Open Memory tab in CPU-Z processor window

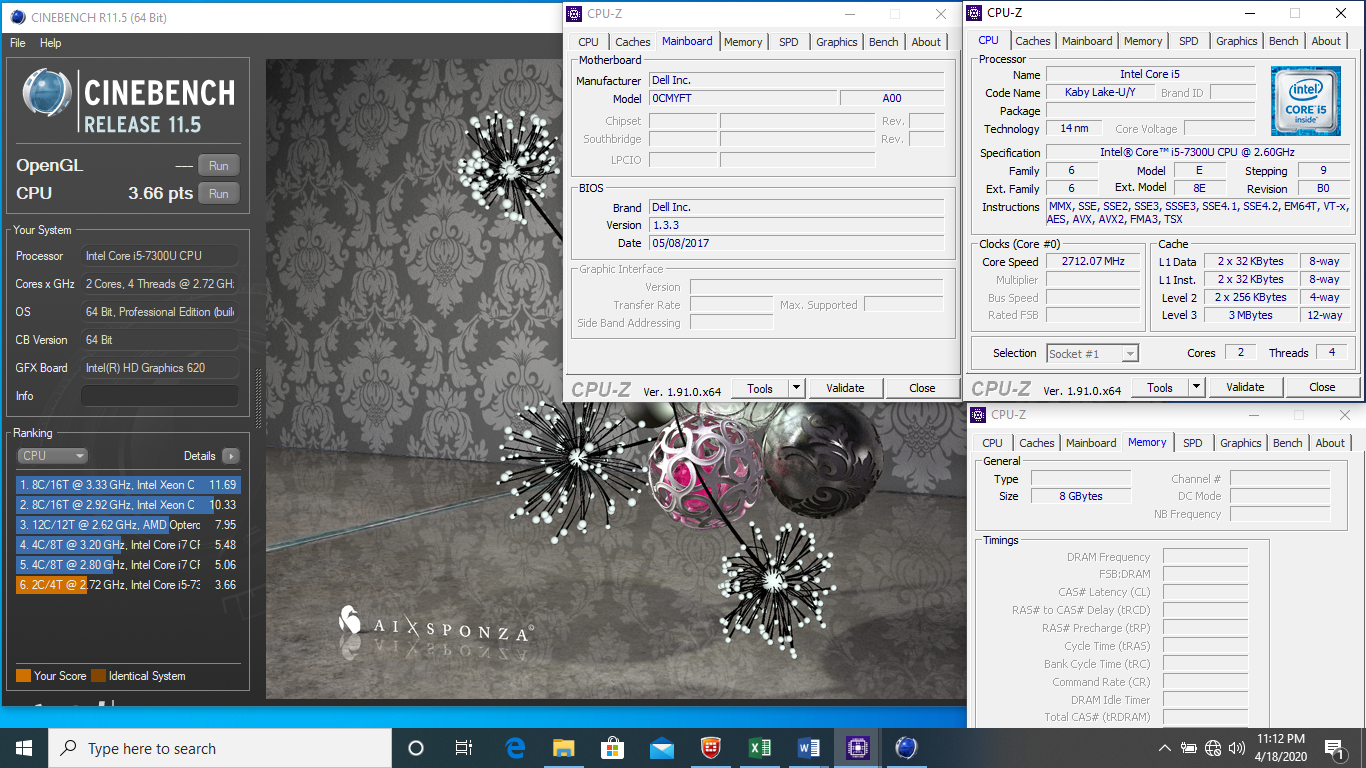[x=1143, y=41]
